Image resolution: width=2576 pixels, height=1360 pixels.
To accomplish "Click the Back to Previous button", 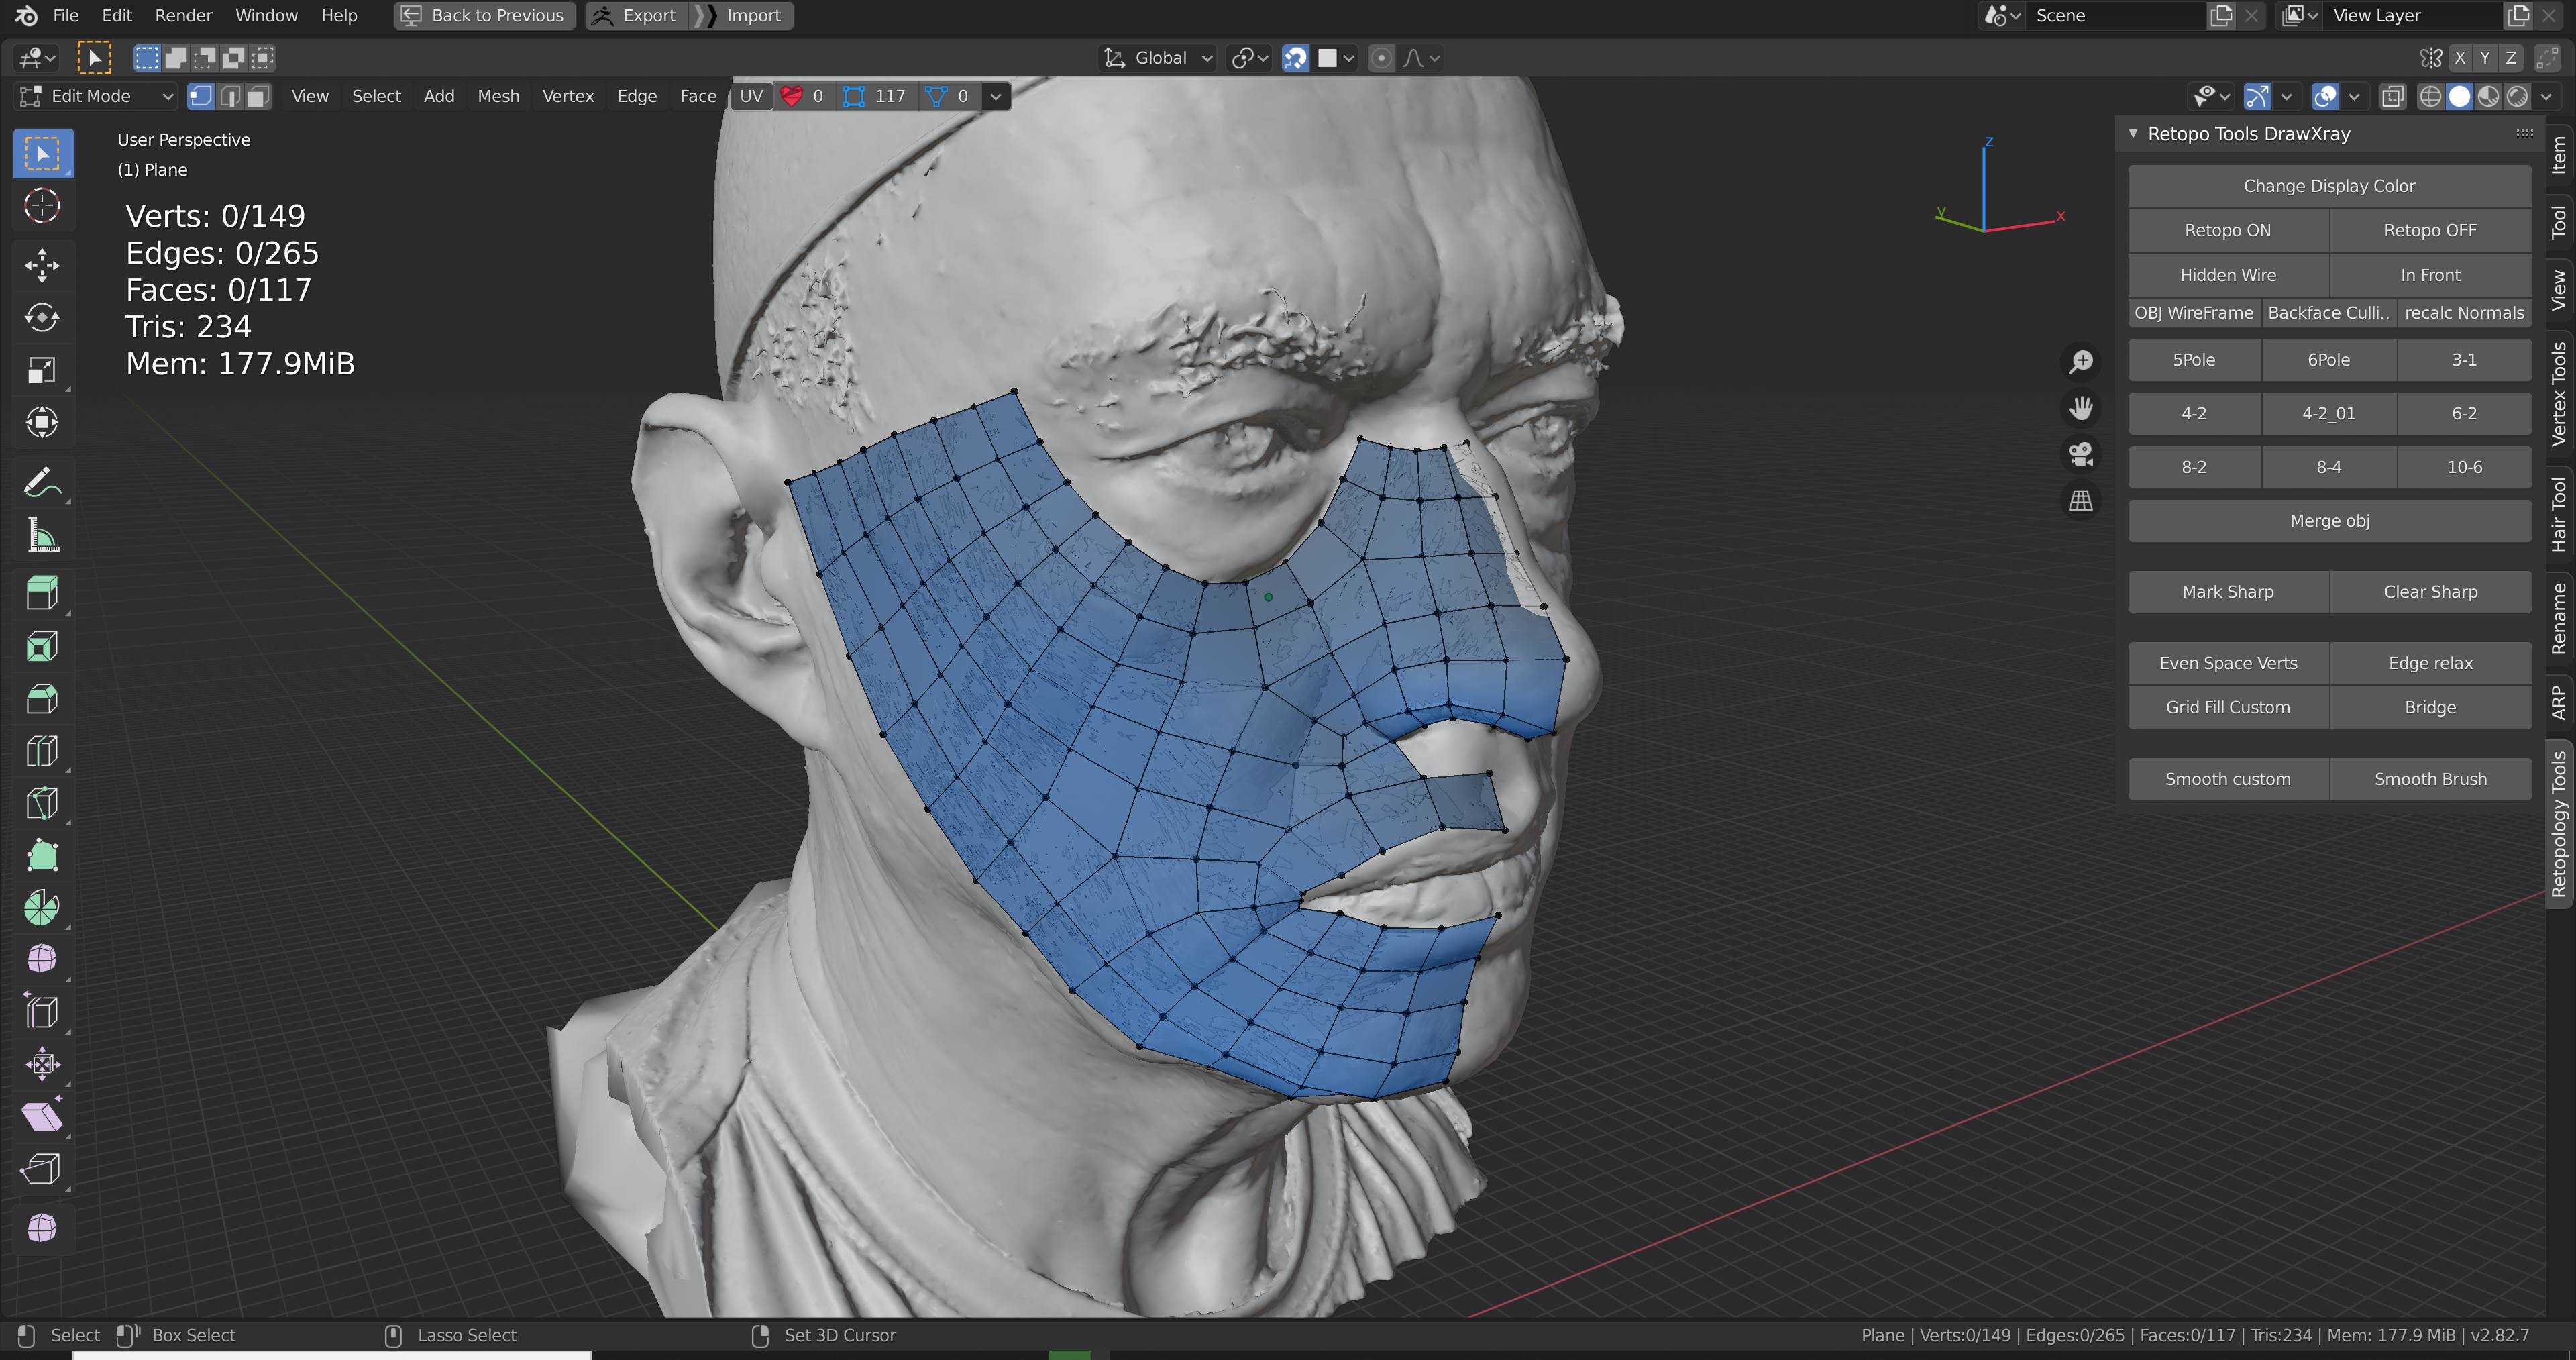I will pyautogui.click(x=484, y=15).
